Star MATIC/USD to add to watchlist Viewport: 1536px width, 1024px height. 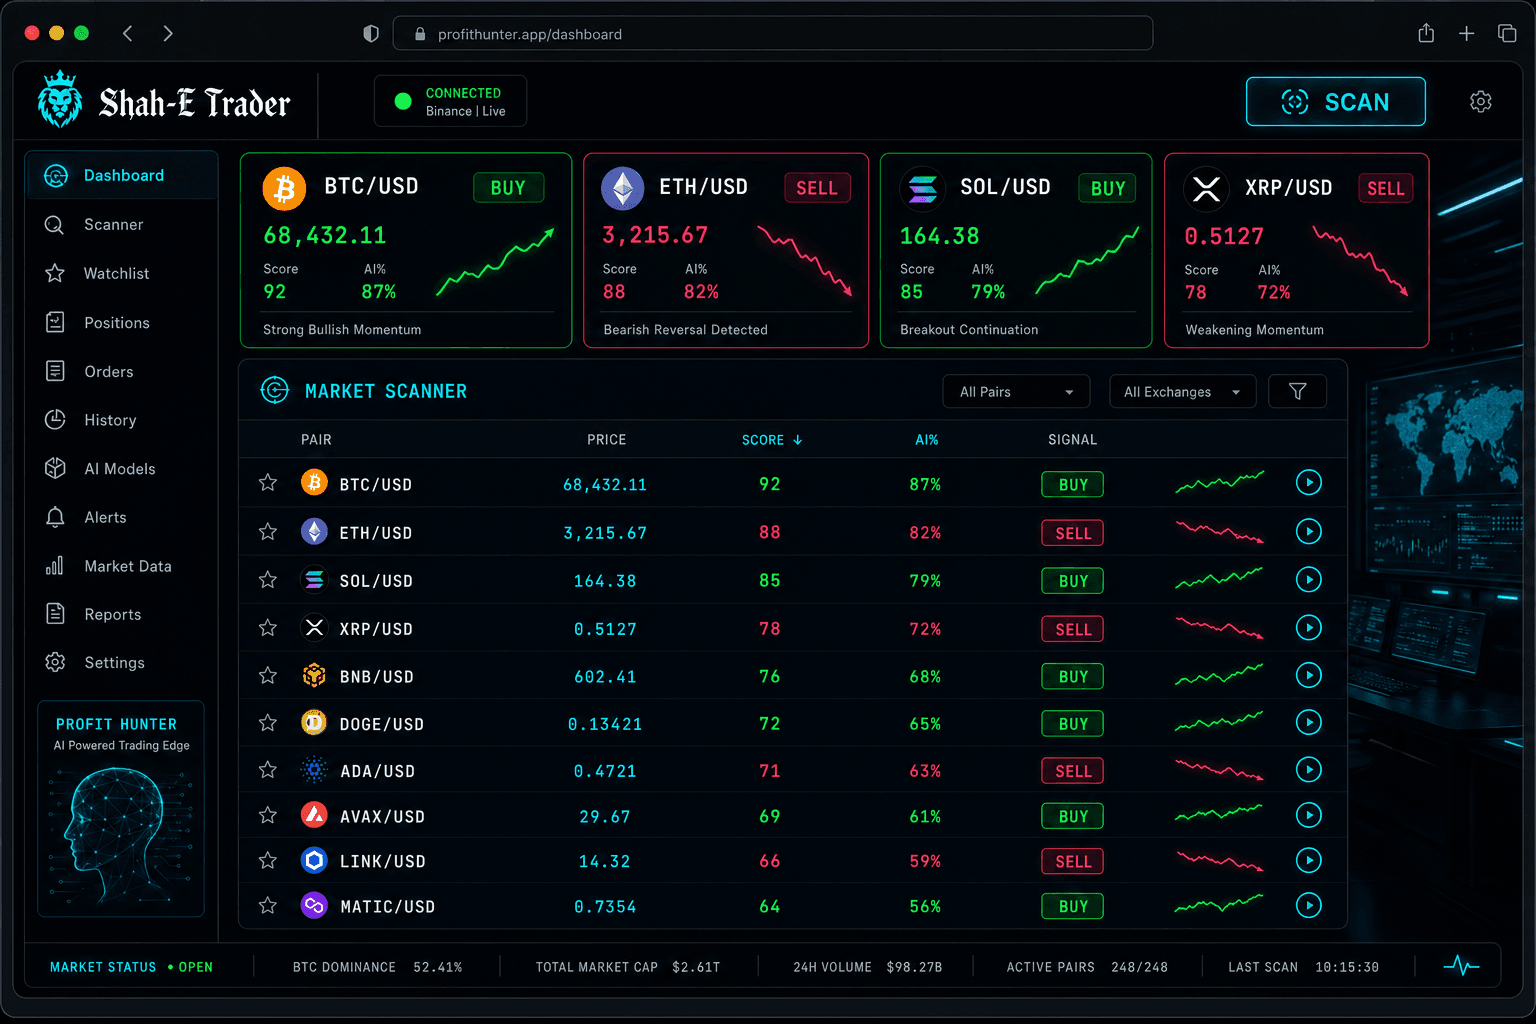pyautogui.click(x=268, y=905)
